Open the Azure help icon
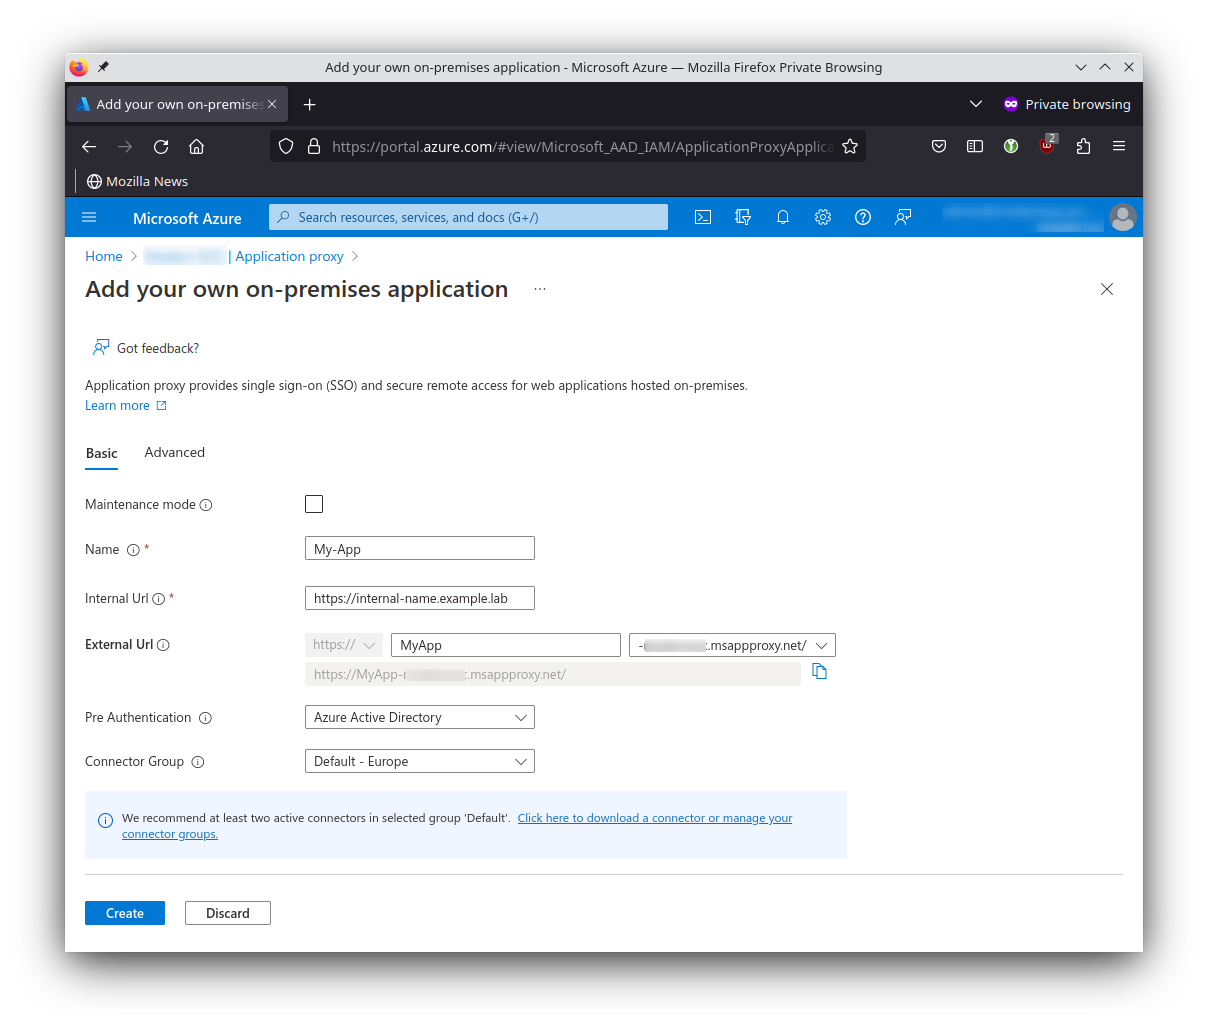 click(x=862, y=217)
